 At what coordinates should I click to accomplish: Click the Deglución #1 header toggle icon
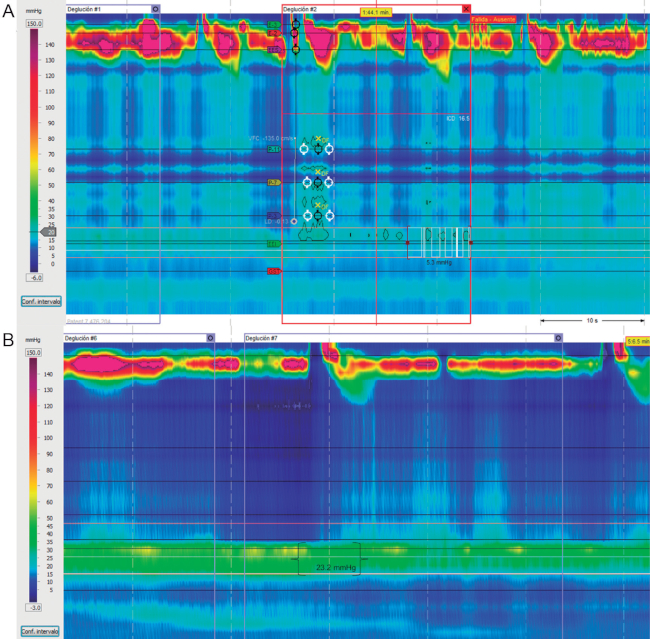[155, 8]
